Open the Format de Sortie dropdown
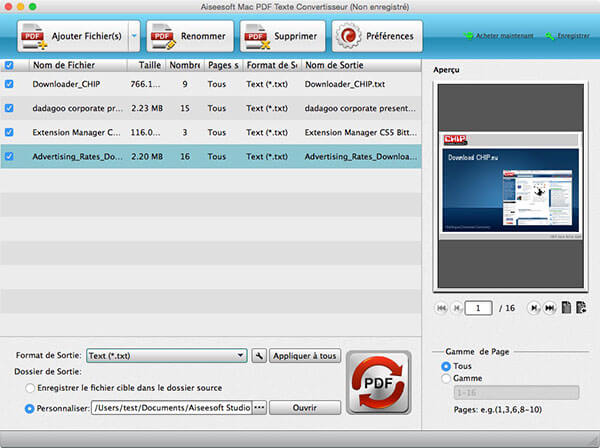 (x=166, y=355)
